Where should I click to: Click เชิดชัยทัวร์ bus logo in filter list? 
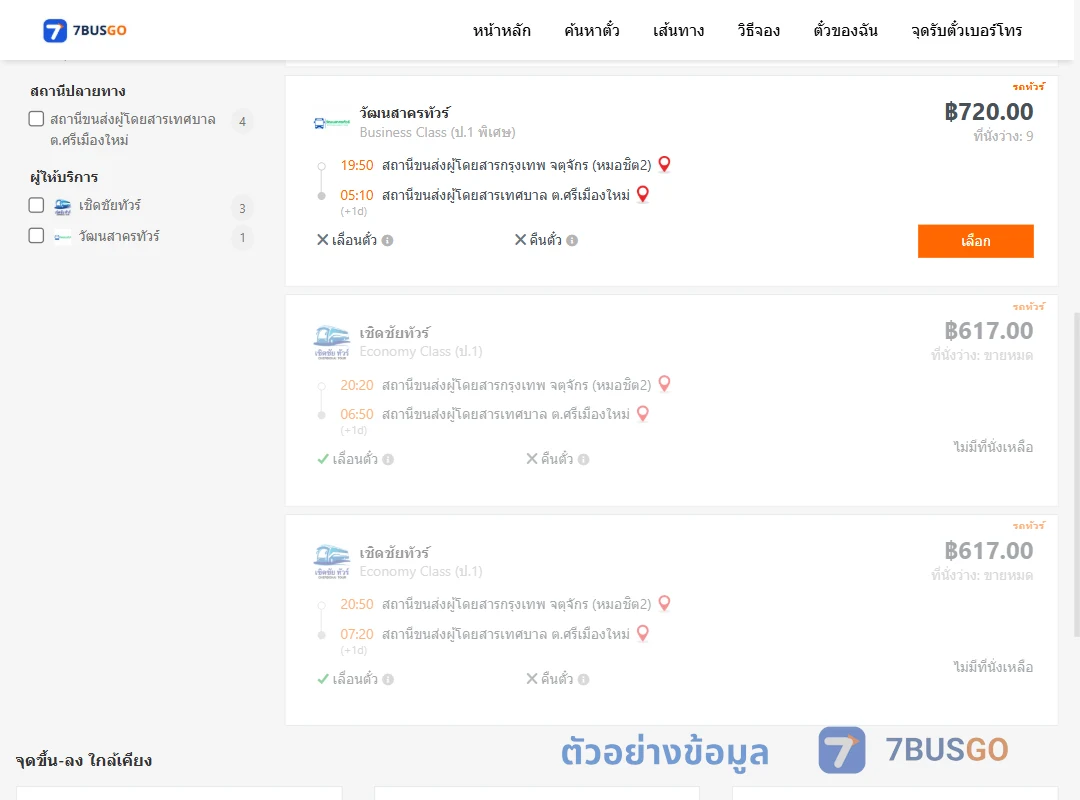click(63, 206)
